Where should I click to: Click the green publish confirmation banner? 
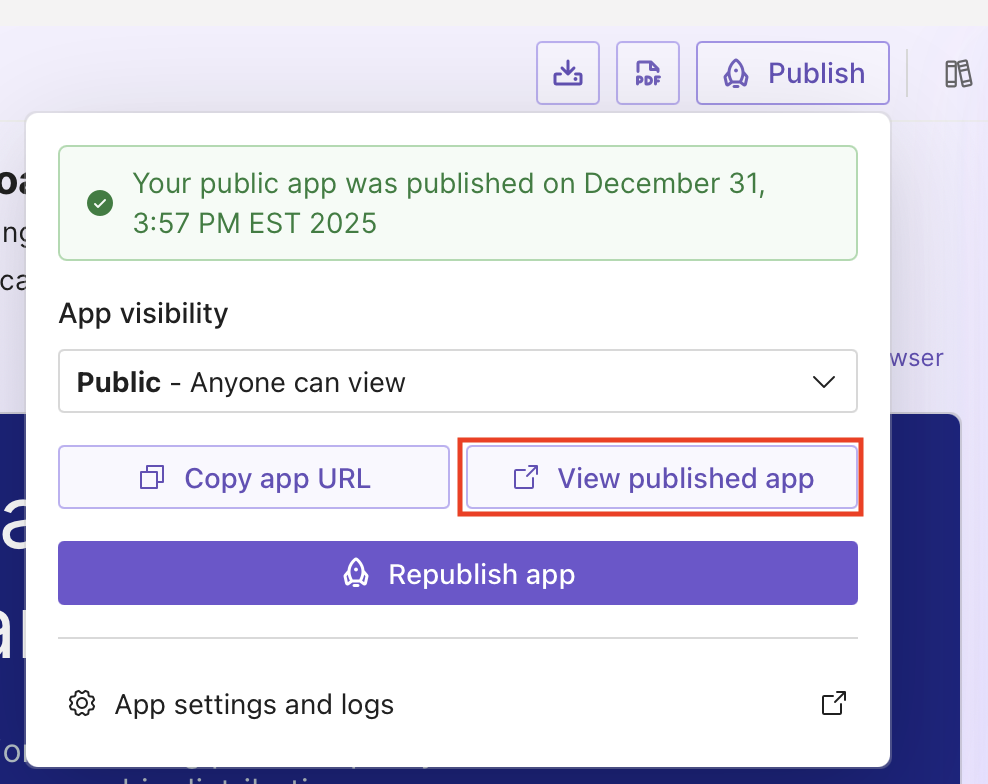point(458,203)
